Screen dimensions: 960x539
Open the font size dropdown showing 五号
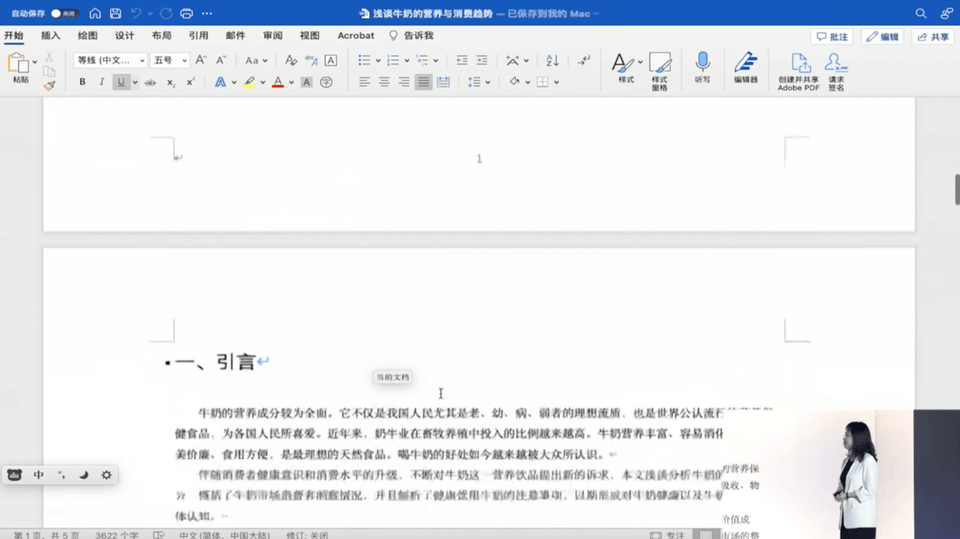170,60
